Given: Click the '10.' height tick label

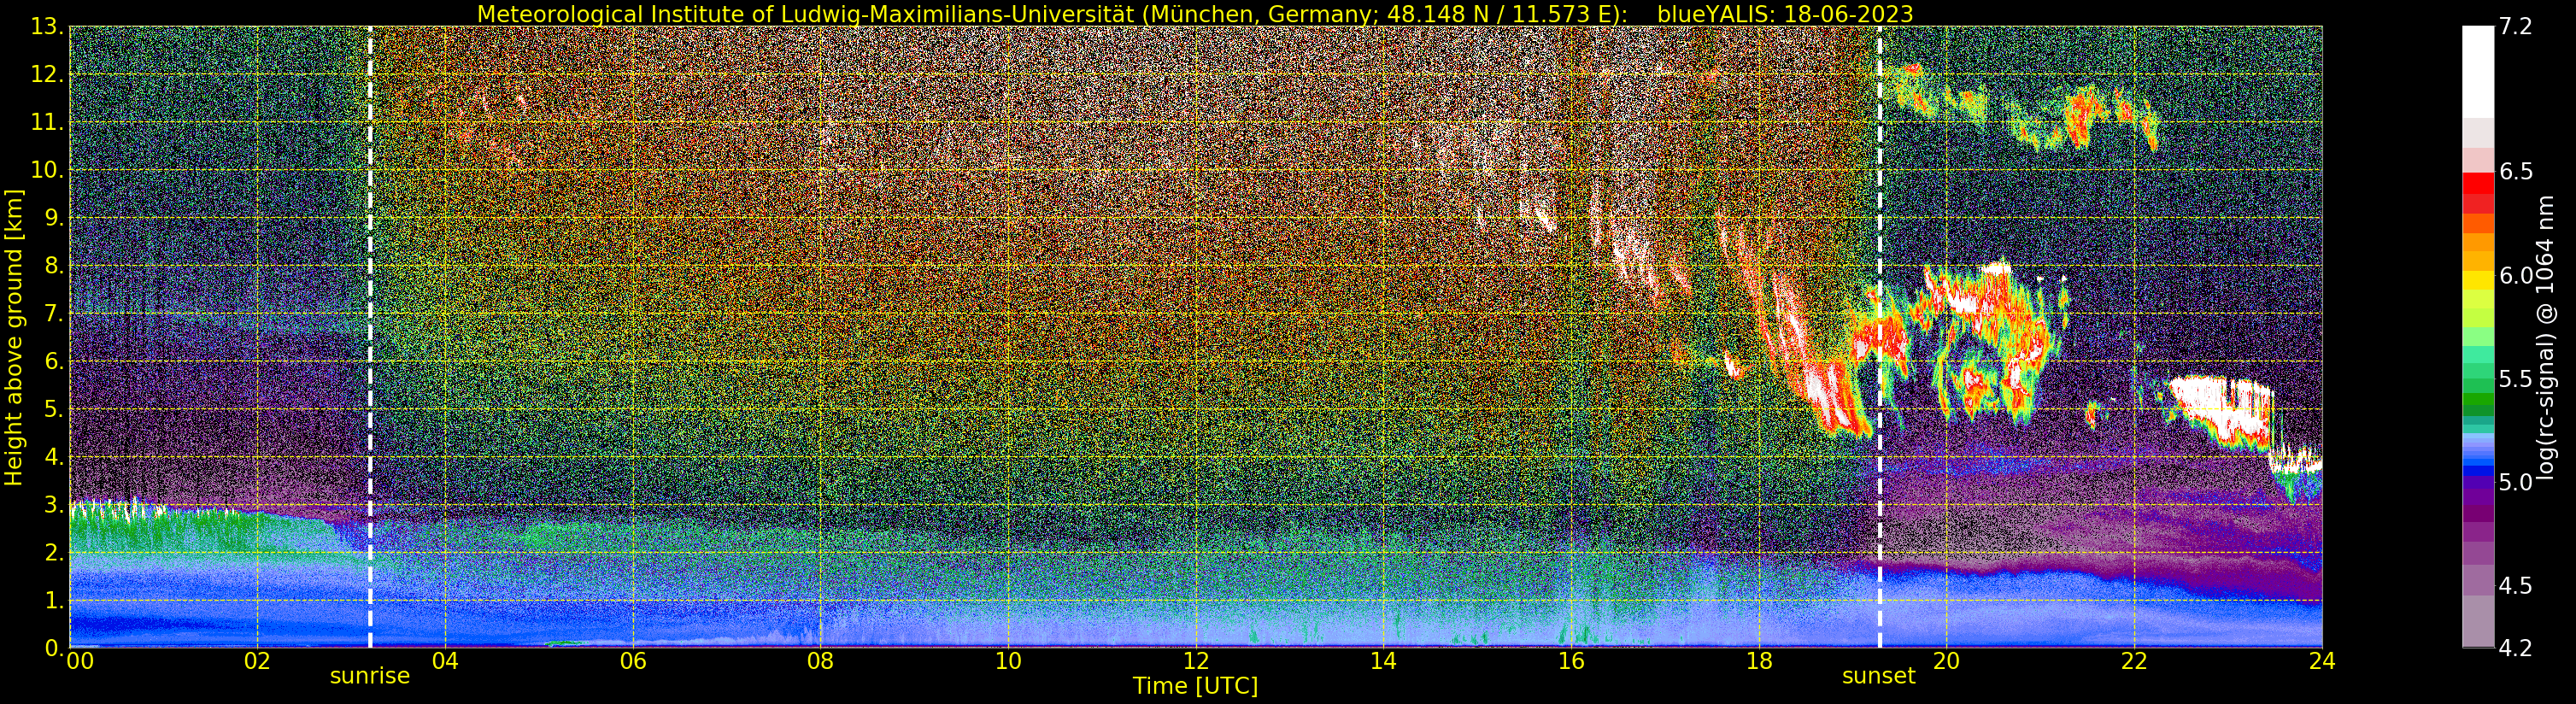Looking at the screenshot, I should click(47, 170).
